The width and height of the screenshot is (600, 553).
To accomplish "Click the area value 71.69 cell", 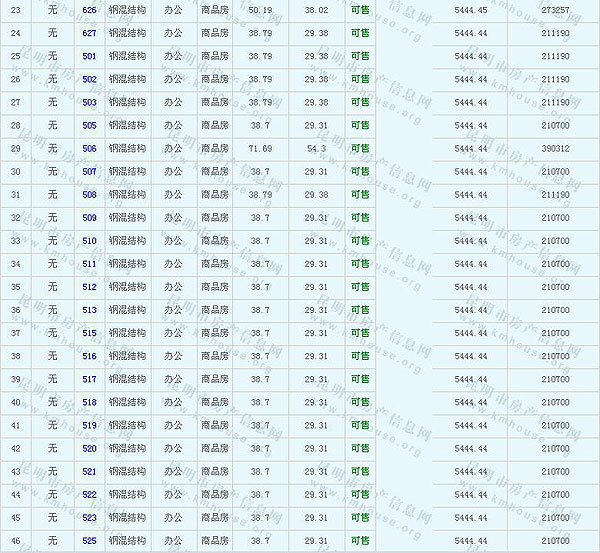I will coord(260,149).
